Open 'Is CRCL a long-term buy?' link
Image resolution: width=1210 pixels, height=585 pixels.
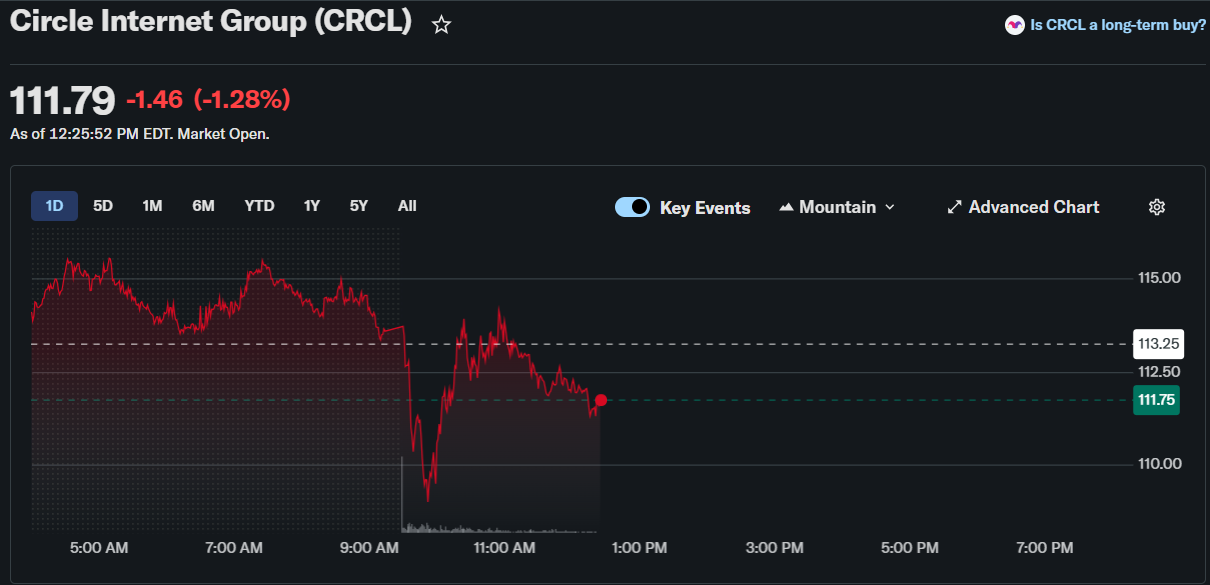[1118, 25]
